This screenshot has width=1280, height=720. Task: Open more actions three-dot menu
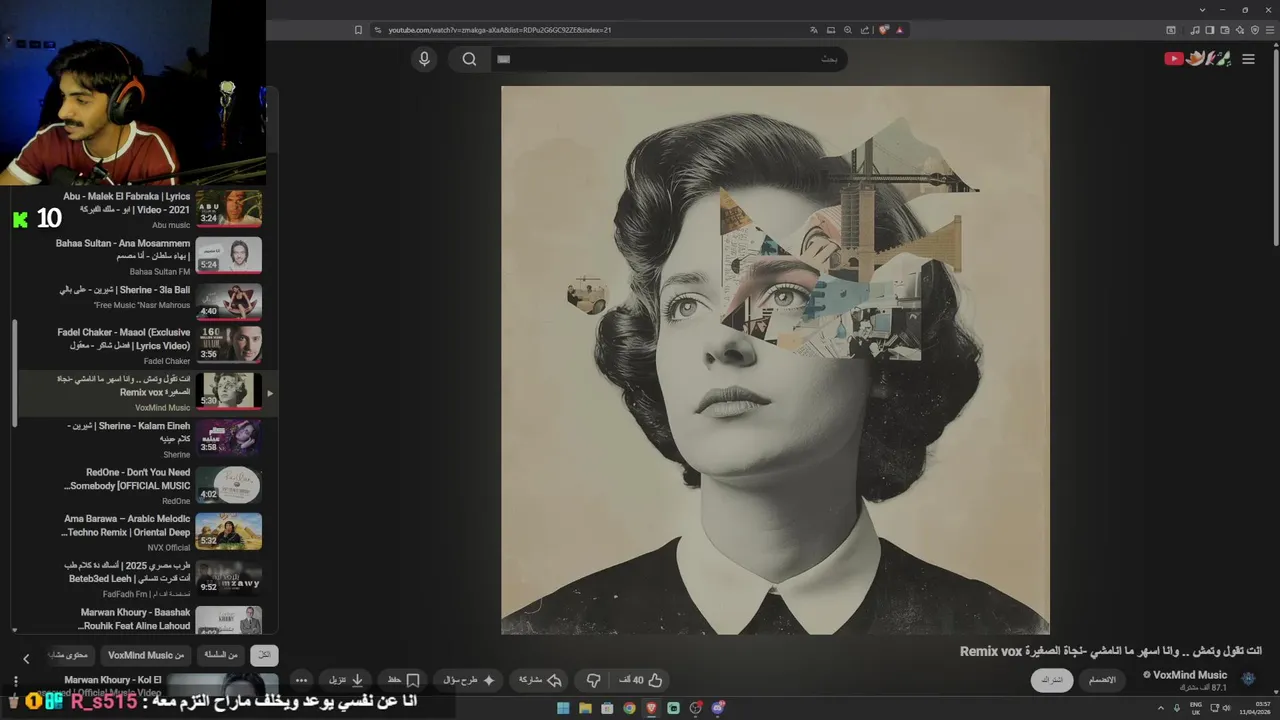click(x=301, y=680)
